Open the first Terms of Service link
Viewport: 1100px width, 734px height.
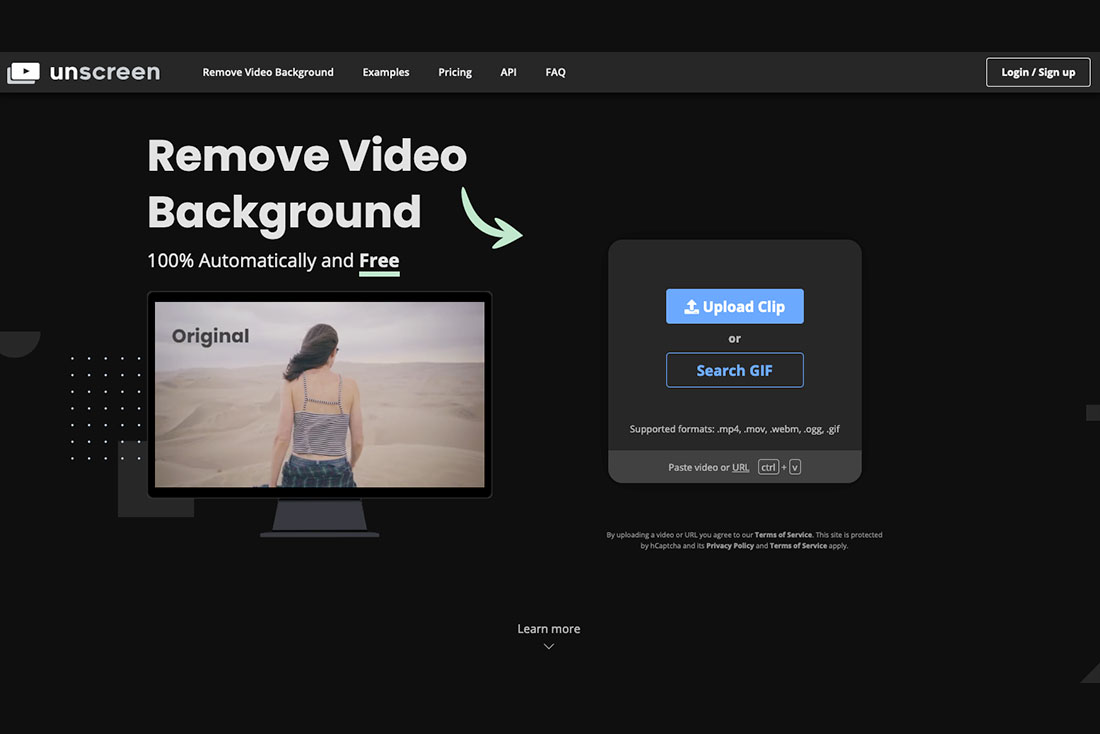[x=783, y=535]
